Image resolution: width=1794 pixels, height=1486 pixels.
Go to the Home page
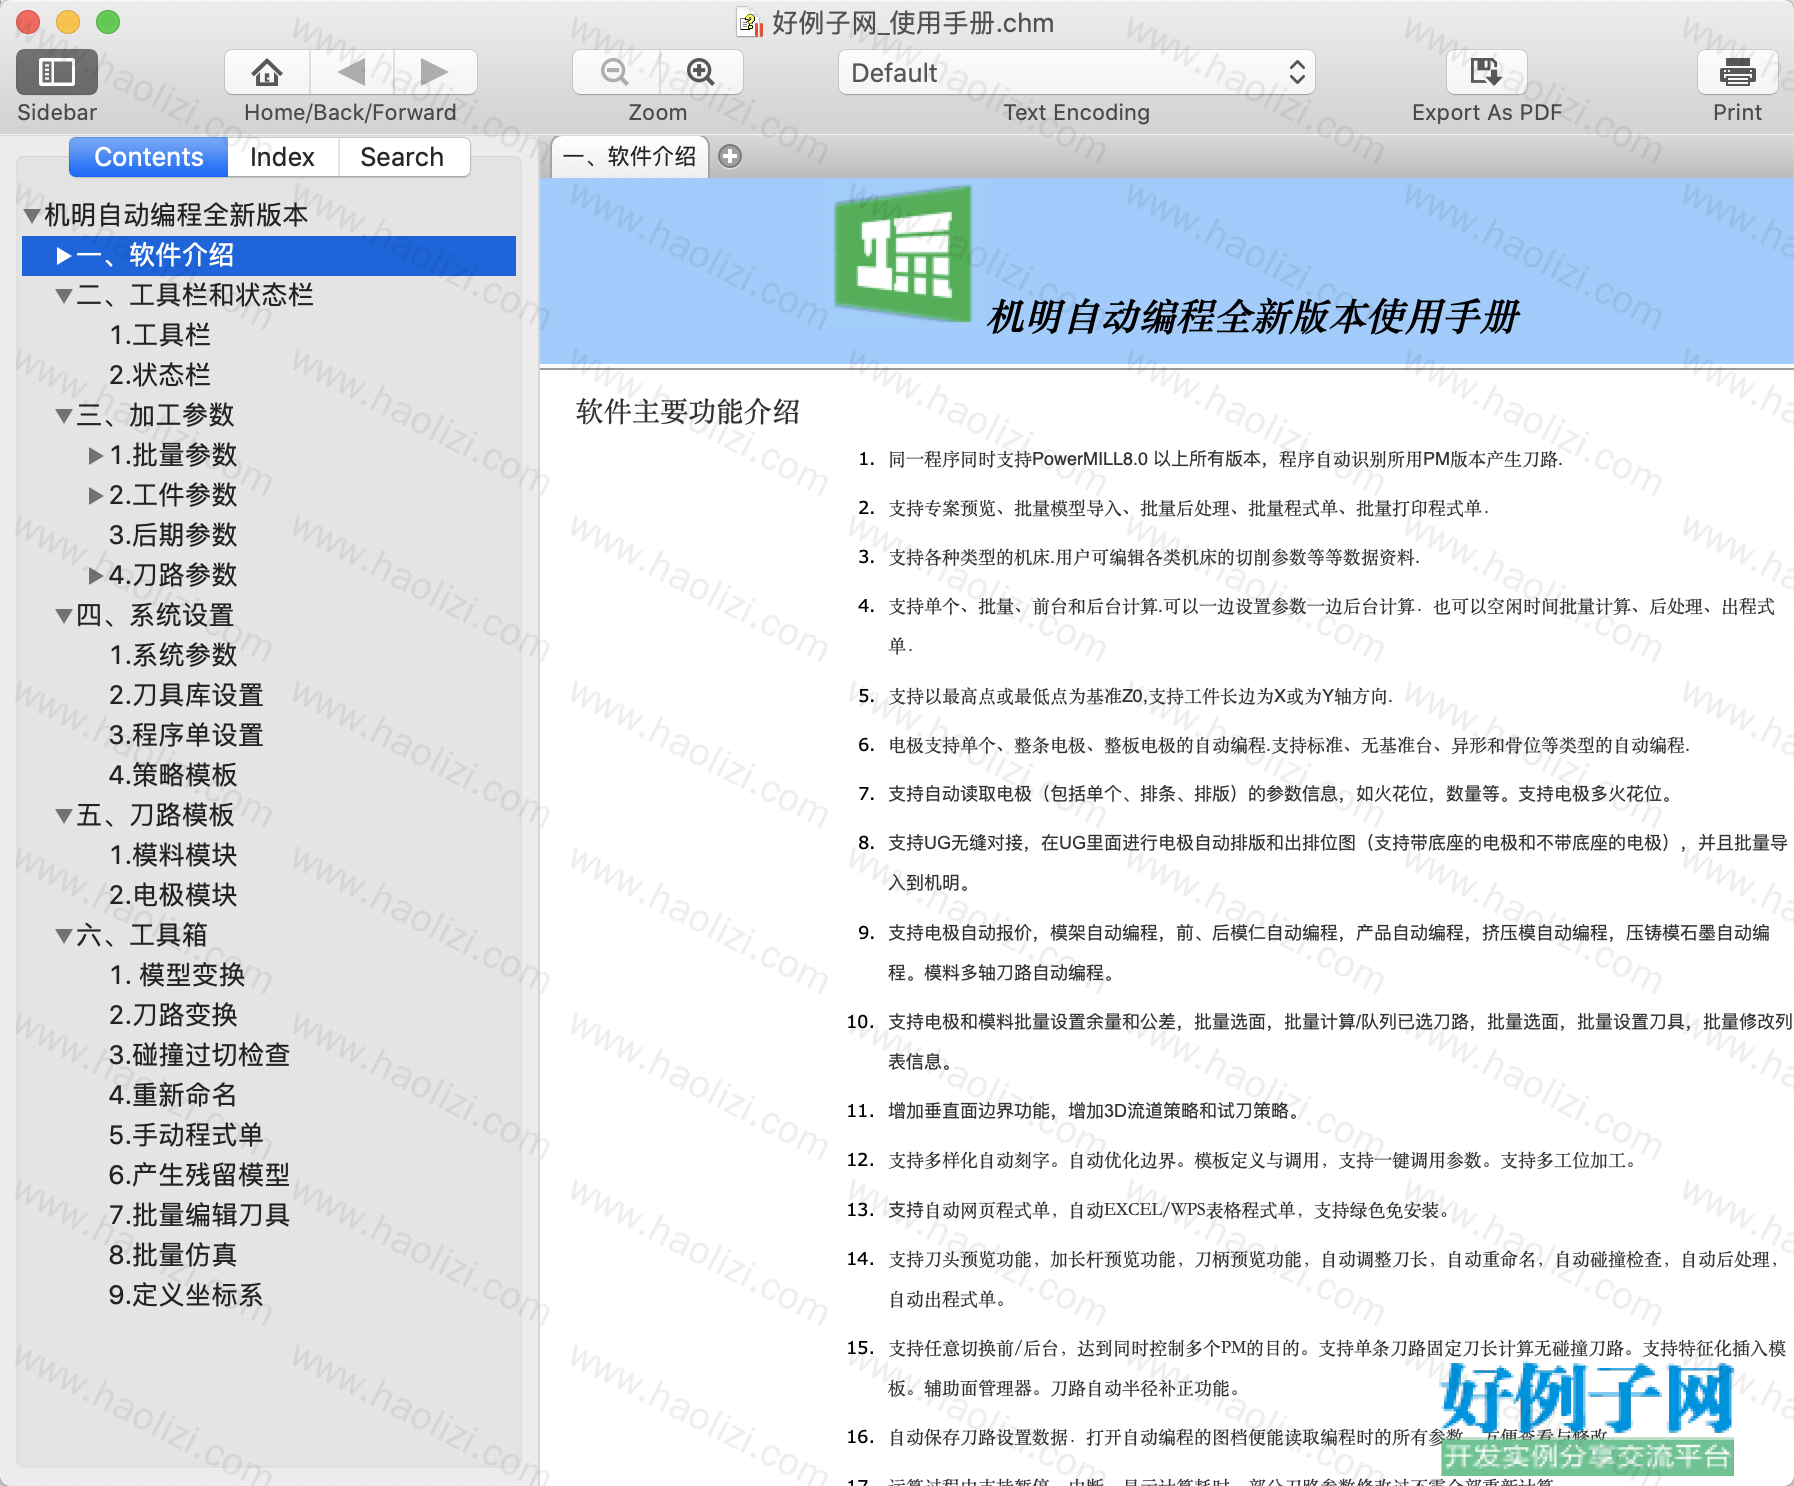267,72
